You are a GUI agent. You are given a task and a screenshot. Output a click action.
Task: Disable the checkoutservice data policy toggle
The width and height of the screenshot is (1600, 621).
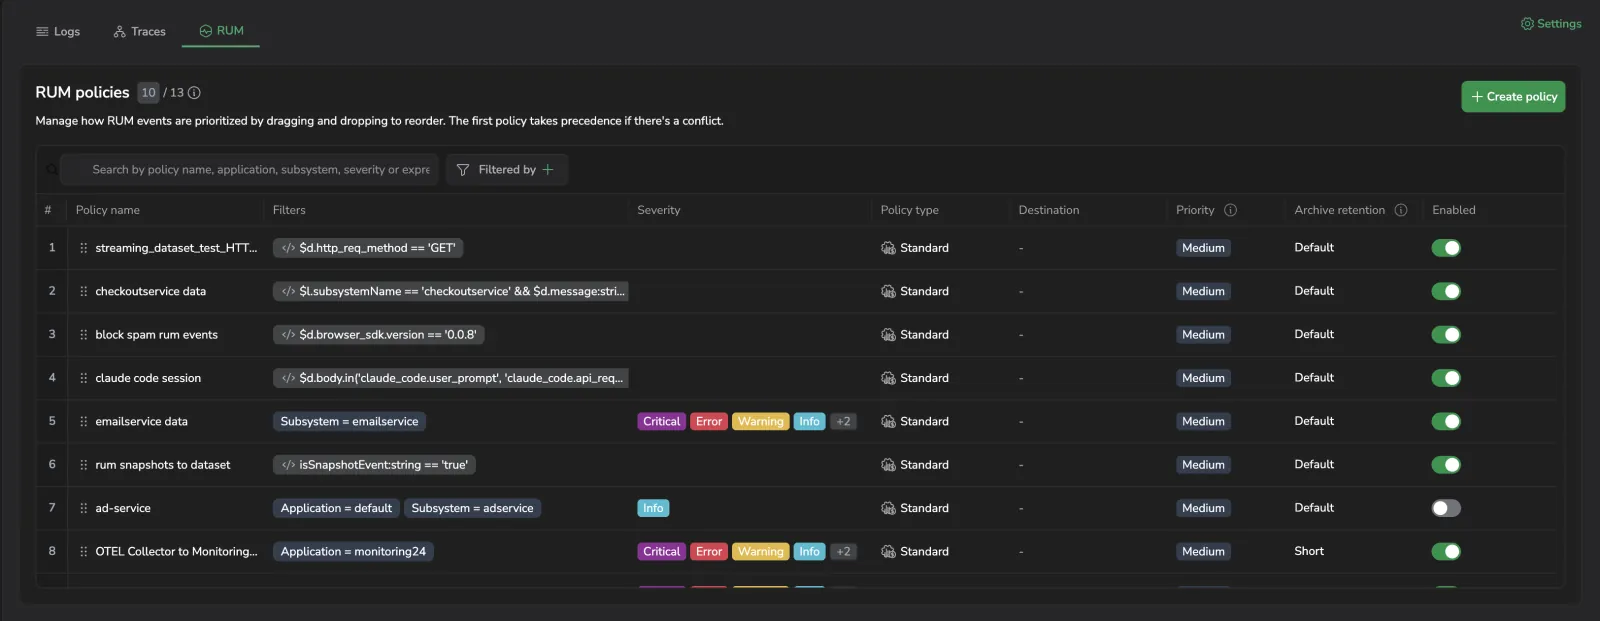pyautogui.click(x=1446, y=291)
